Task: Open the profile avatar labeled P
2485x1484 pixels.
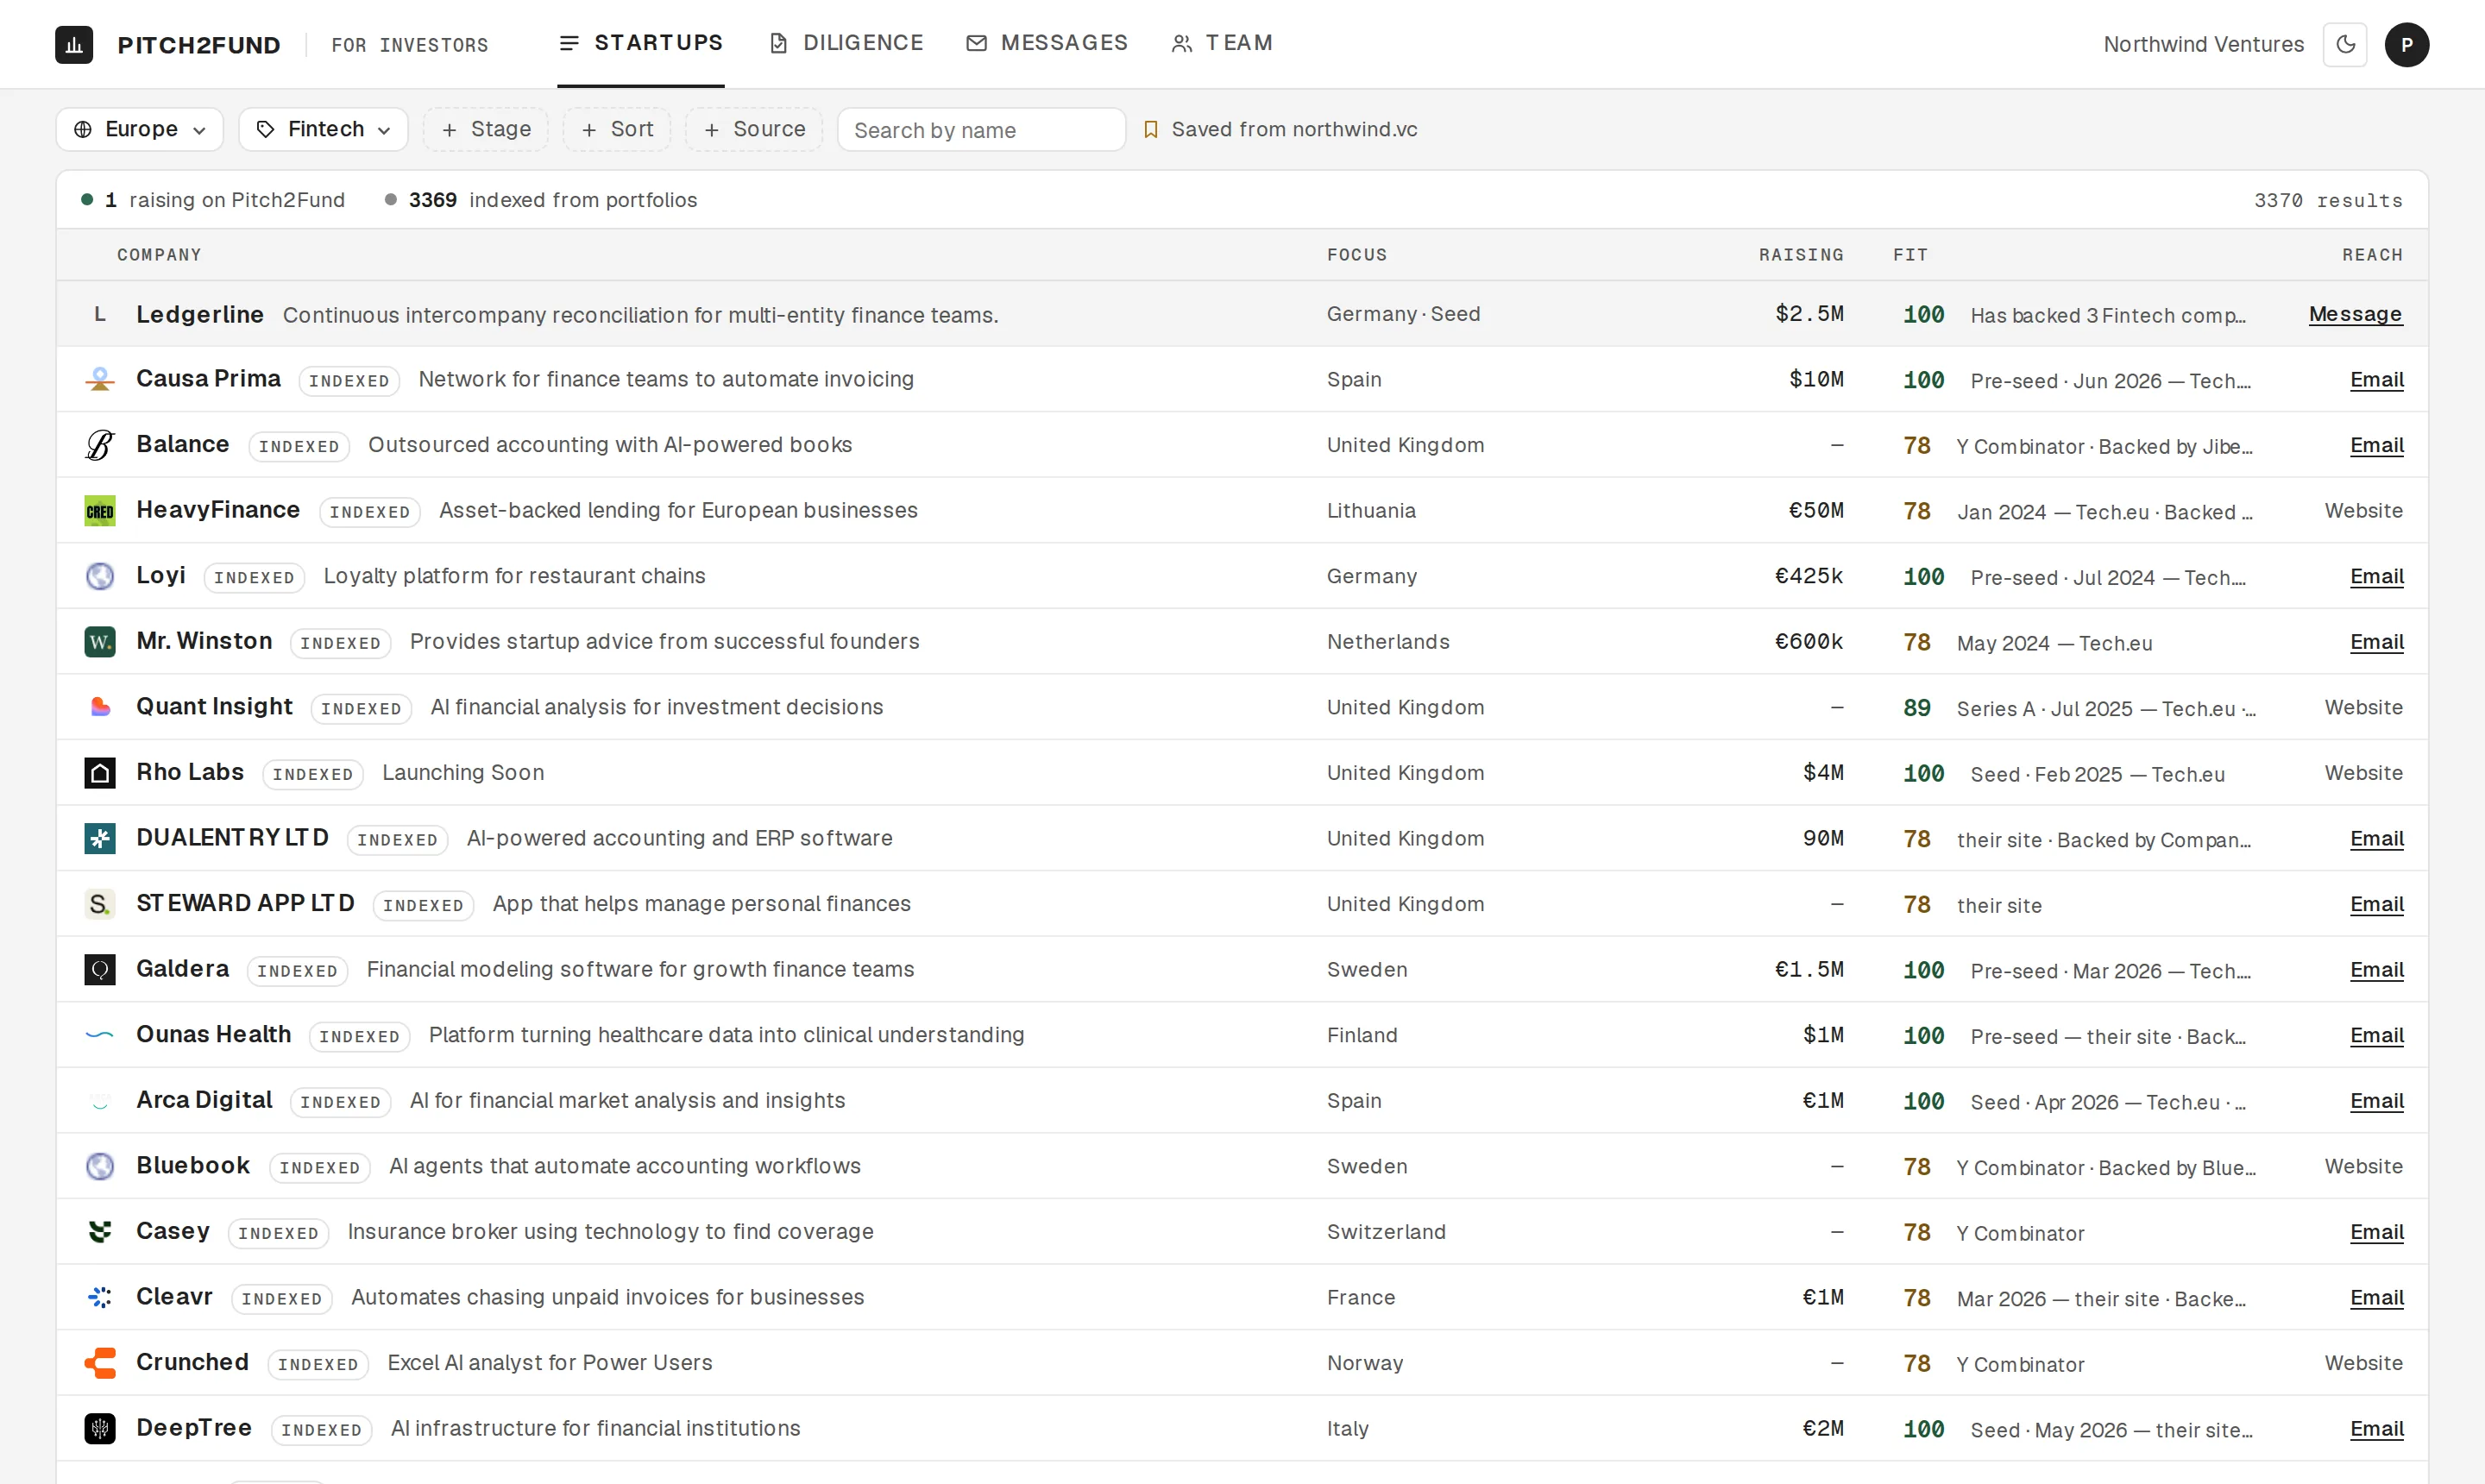Action: (x=2407, y=45)
